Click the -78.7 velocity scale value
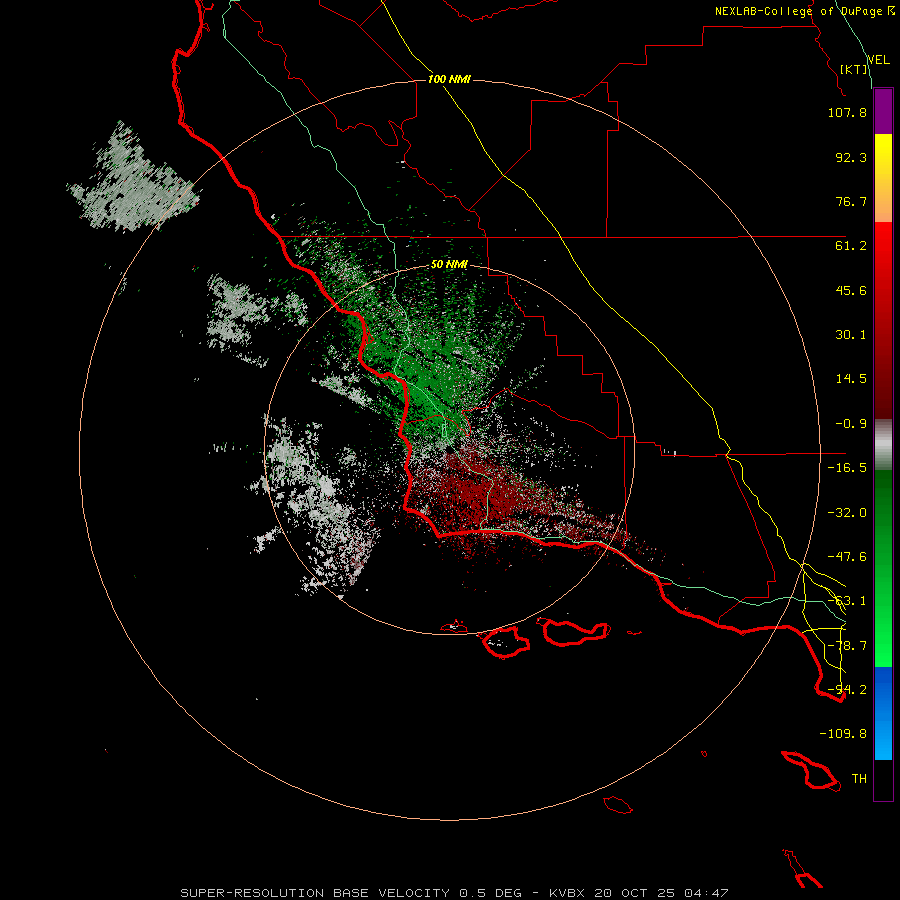900x900 pixels. [847, 646]
